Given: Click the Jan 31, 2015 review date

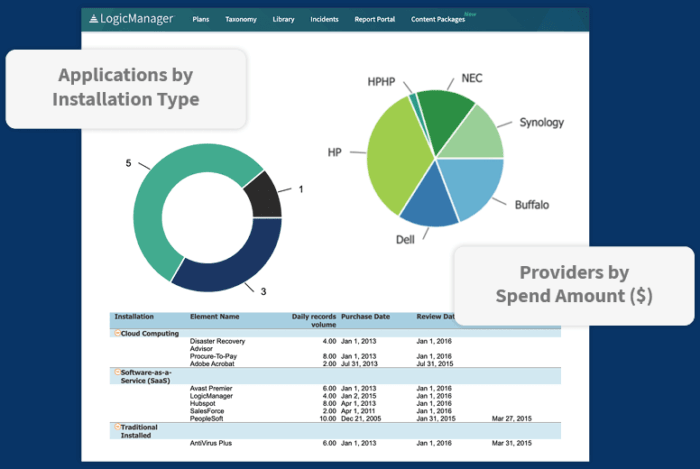Looking at the screenshot, I should pyautogui.click(x=436, y=419).
